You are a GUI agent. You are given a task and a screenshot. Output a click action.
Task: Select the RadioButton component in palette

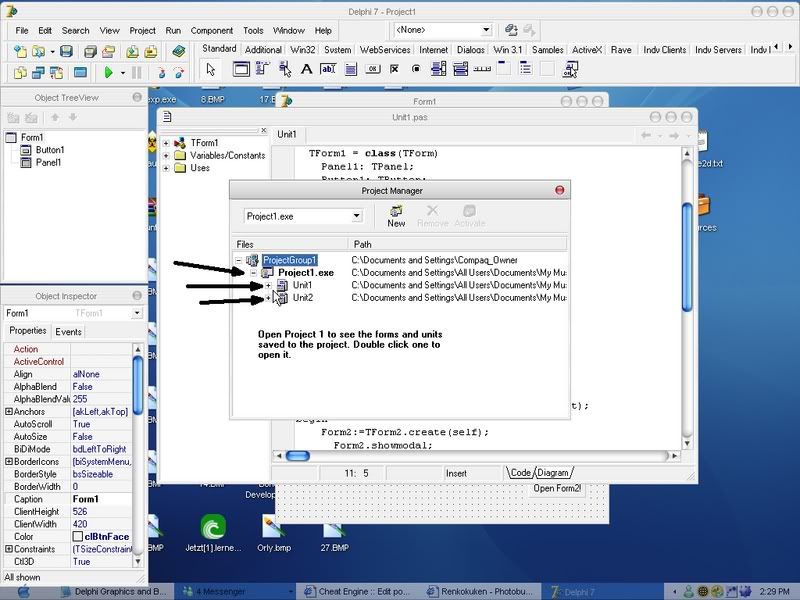[416, 69]
